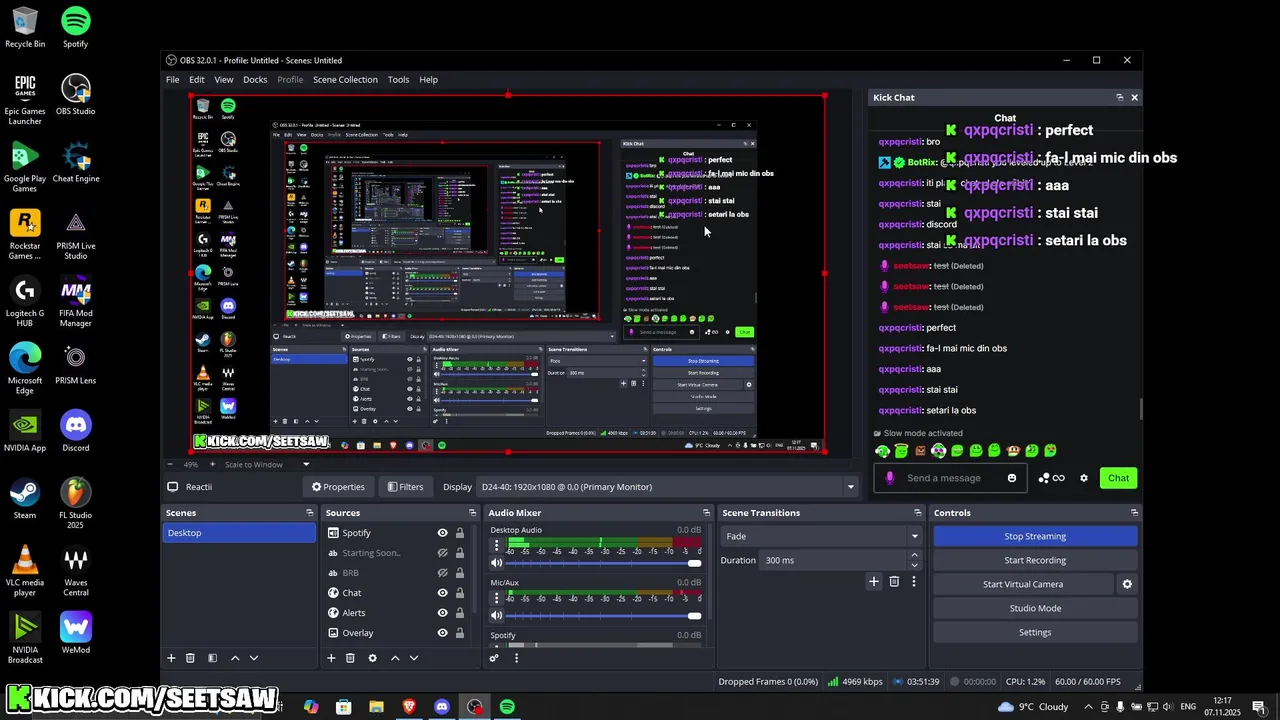
Task: Show the Starting Soon source
Action: (442, 553)
